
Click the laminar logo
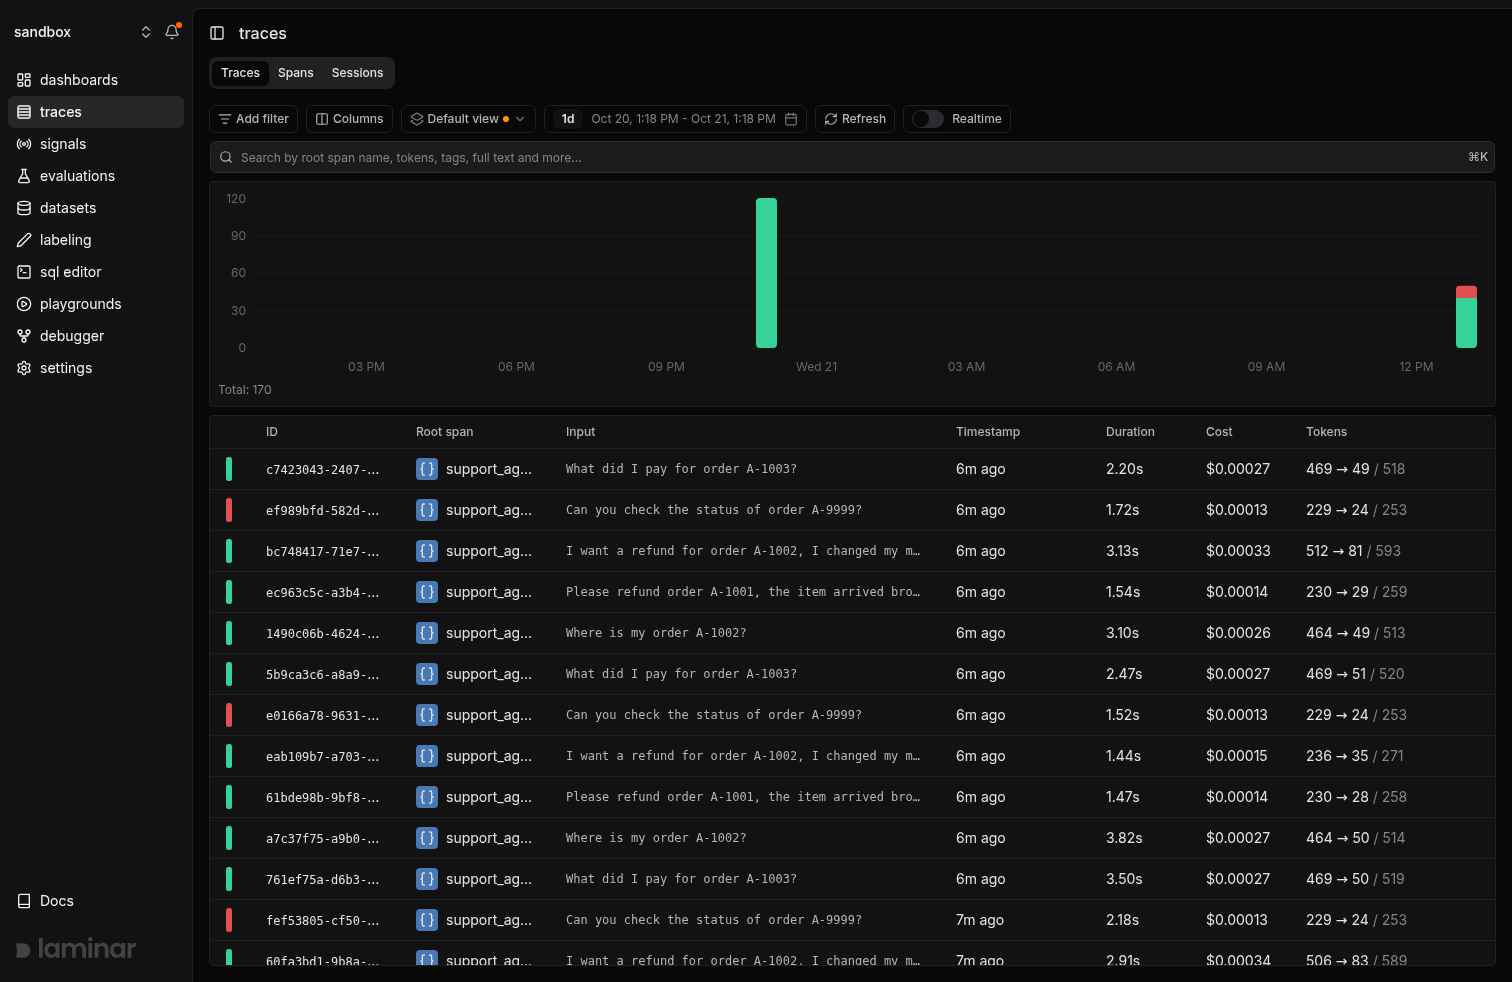(x=76, y=948)
